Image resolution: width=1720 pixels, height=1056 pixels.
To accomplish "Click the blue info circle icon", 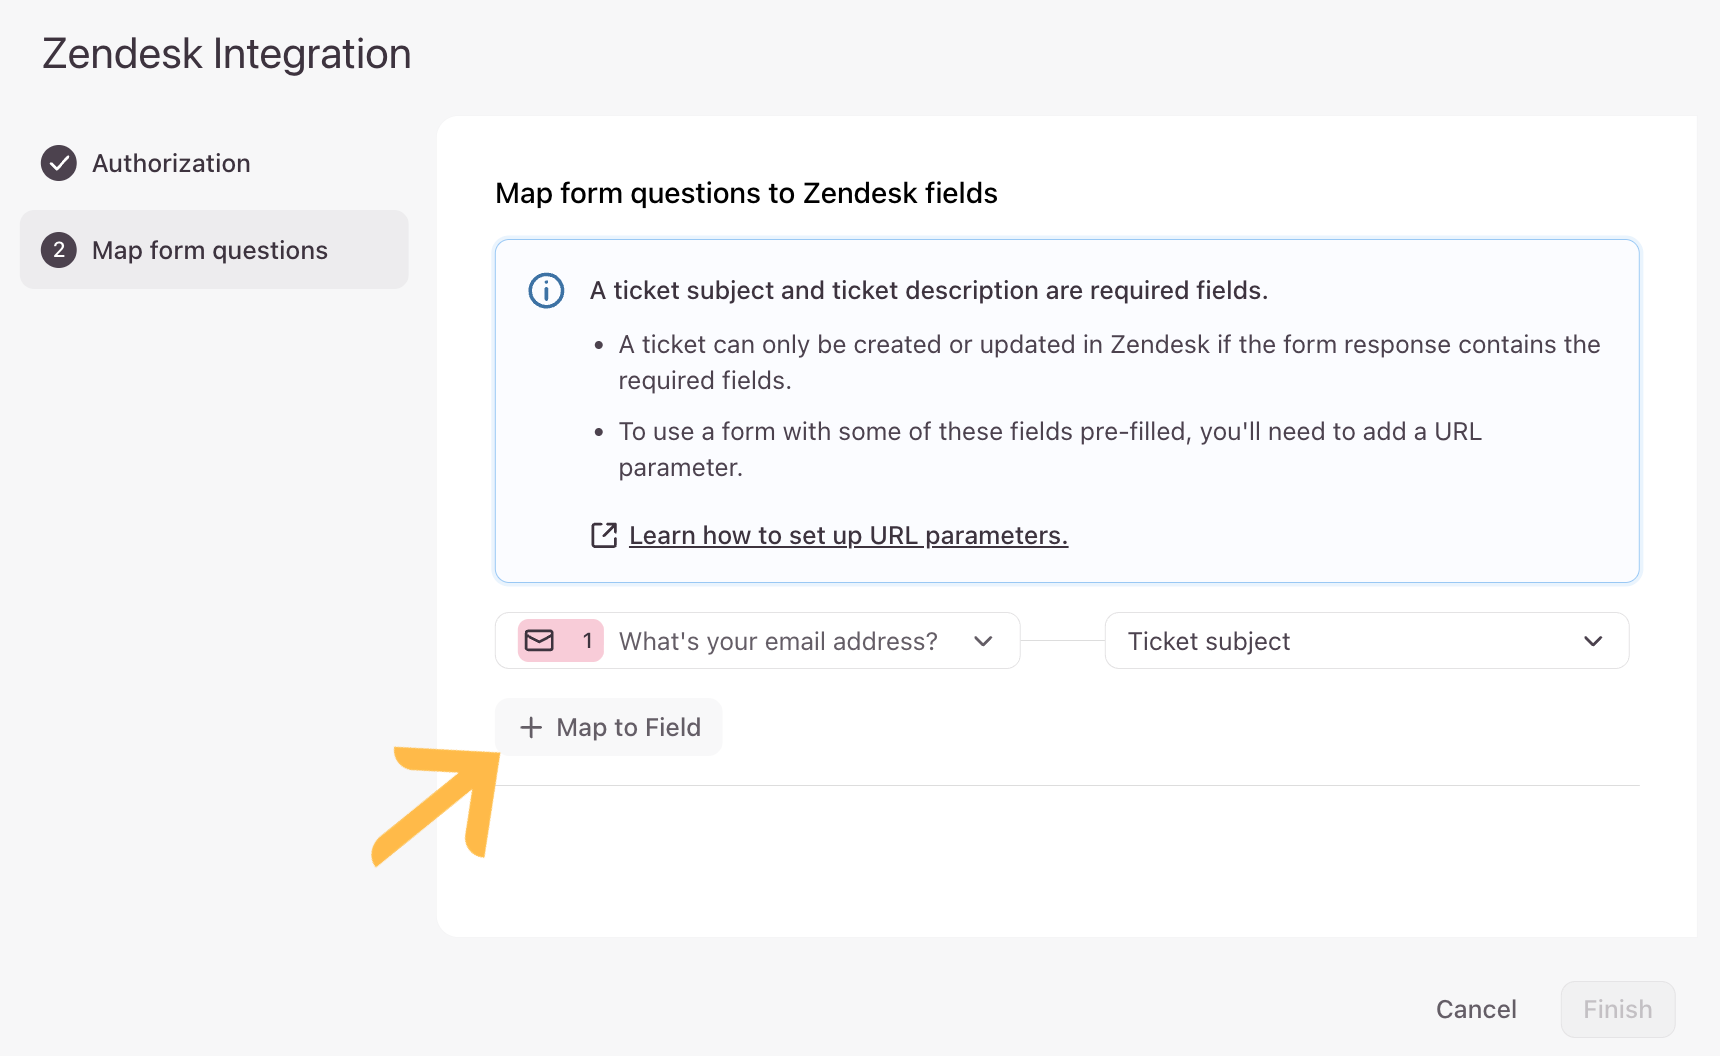I will pyautogui.click(x=546, y=291).
